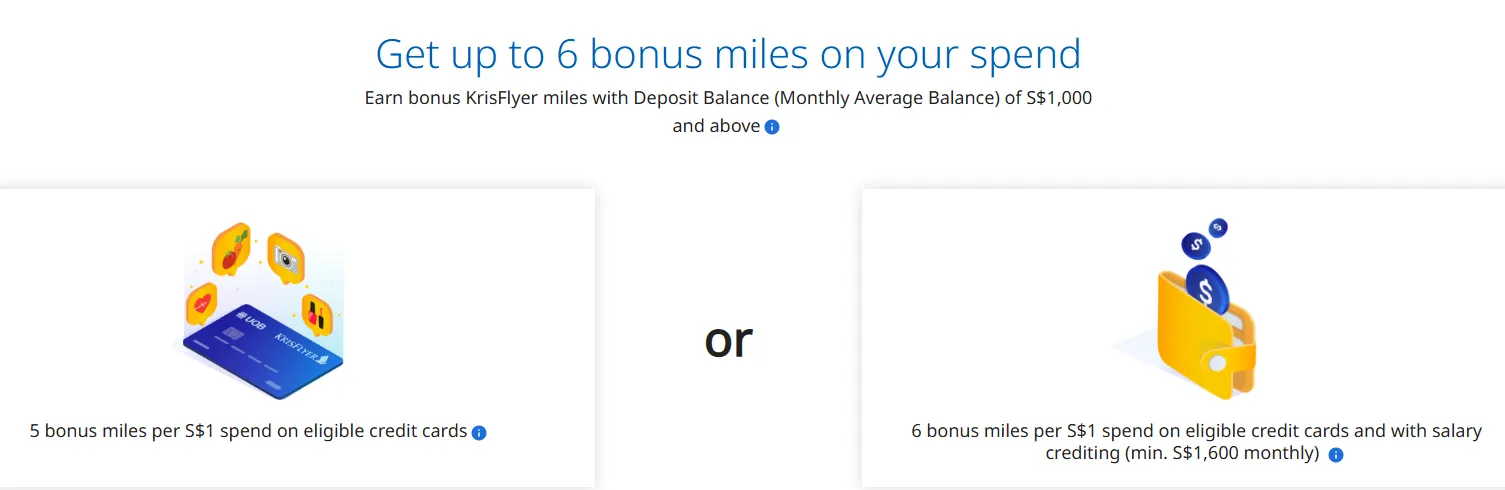Click the "Earn bonus KrisFlyer miles" description text
Image resolution: width=1505 pixels, height=490 pixels.
click(x=728, y=99)
